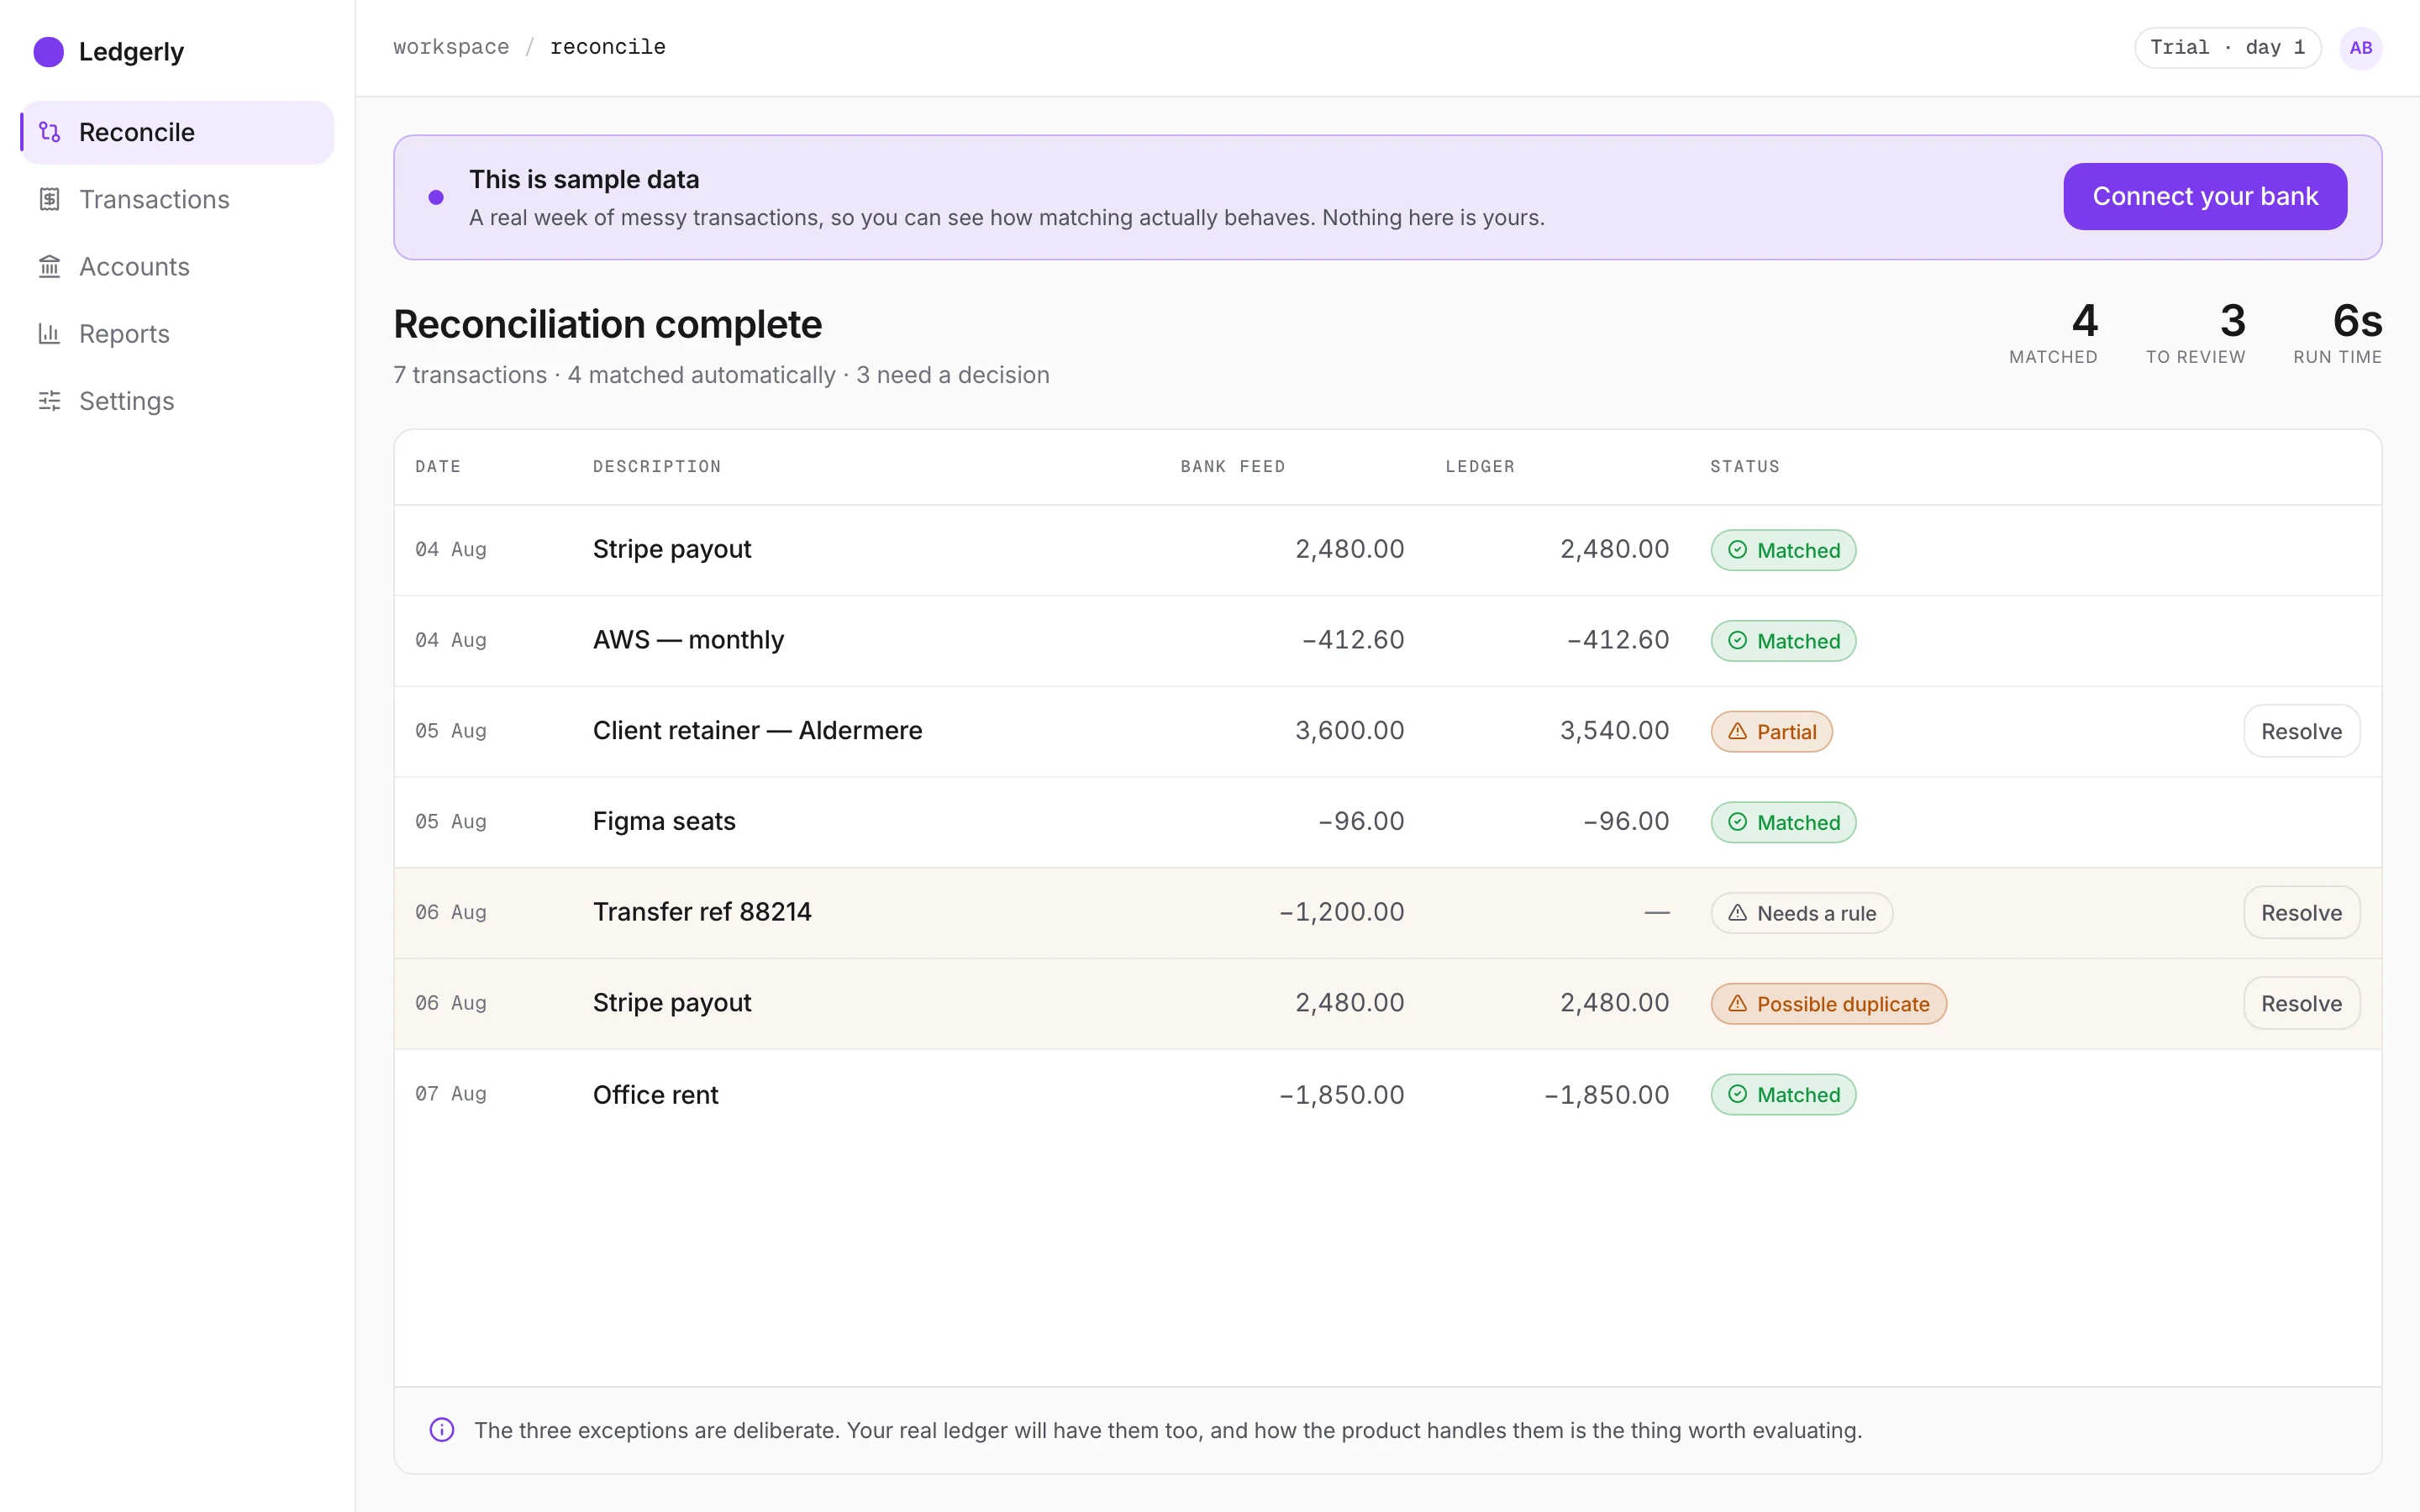Click the Transactions receipt icon
Viewport: 2420px width, 1512px height.
click(x=49, y=199)
